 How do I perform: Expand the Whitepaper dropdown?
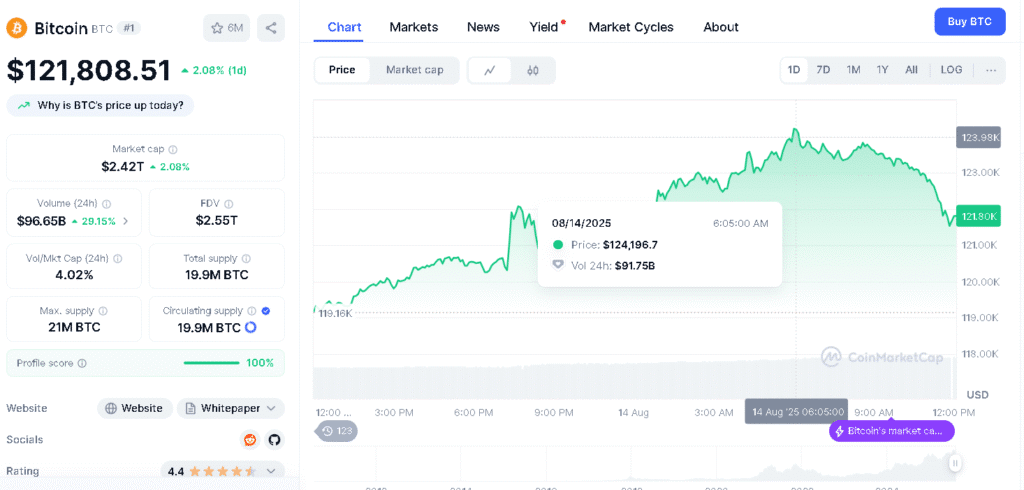[x=231, y=408]
